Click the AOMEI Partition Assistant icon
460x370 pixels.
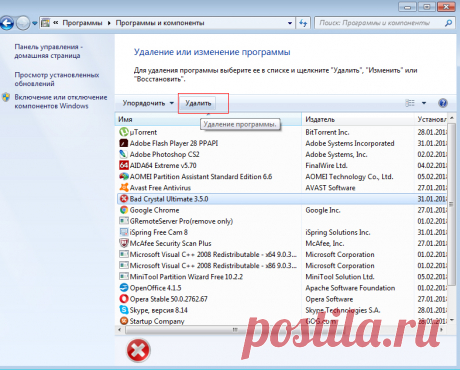click(124, 177)
